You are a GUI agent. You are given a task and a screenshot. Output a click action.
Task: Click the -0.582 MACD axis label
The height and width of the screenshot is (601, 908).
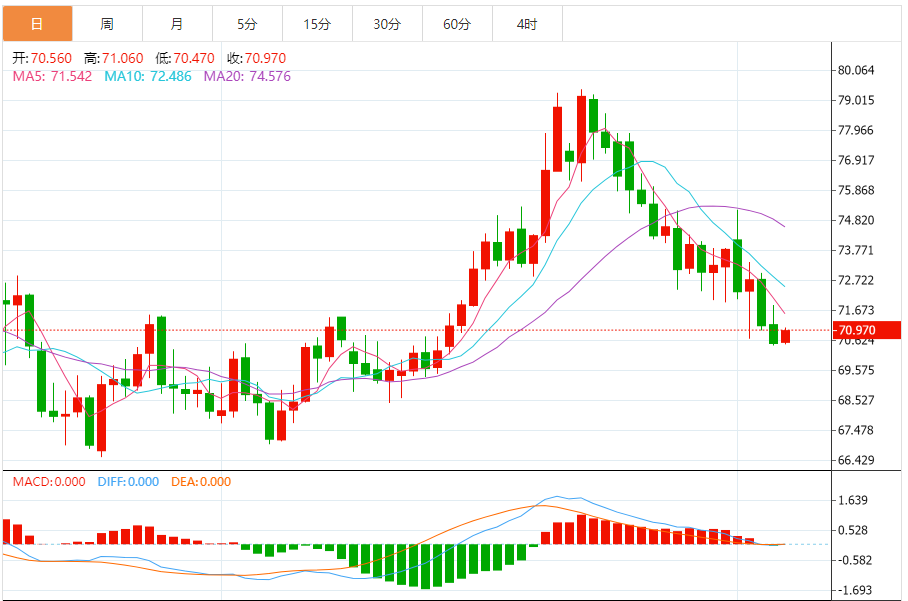pos(853,560)
